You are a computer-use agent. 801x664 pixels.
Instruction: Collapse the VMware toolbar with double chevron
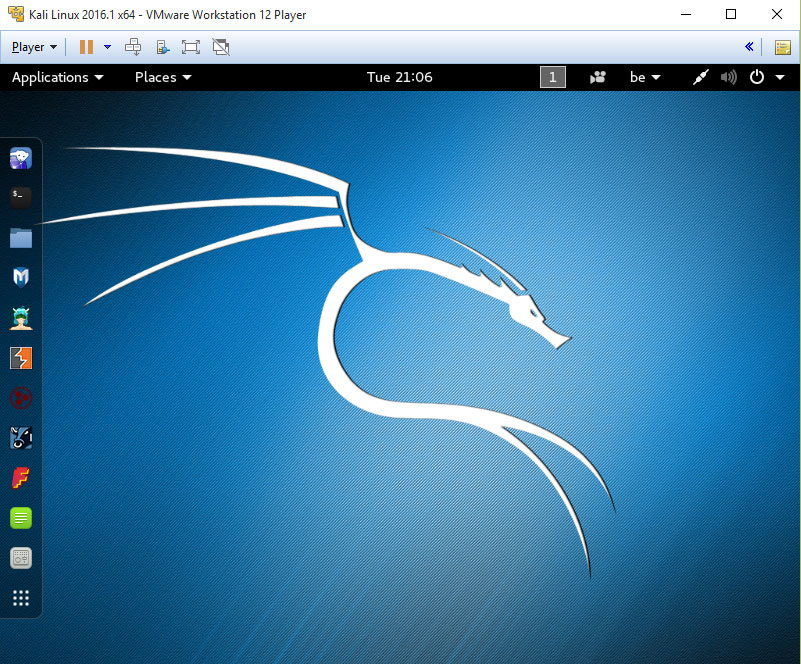click(749, 47)
